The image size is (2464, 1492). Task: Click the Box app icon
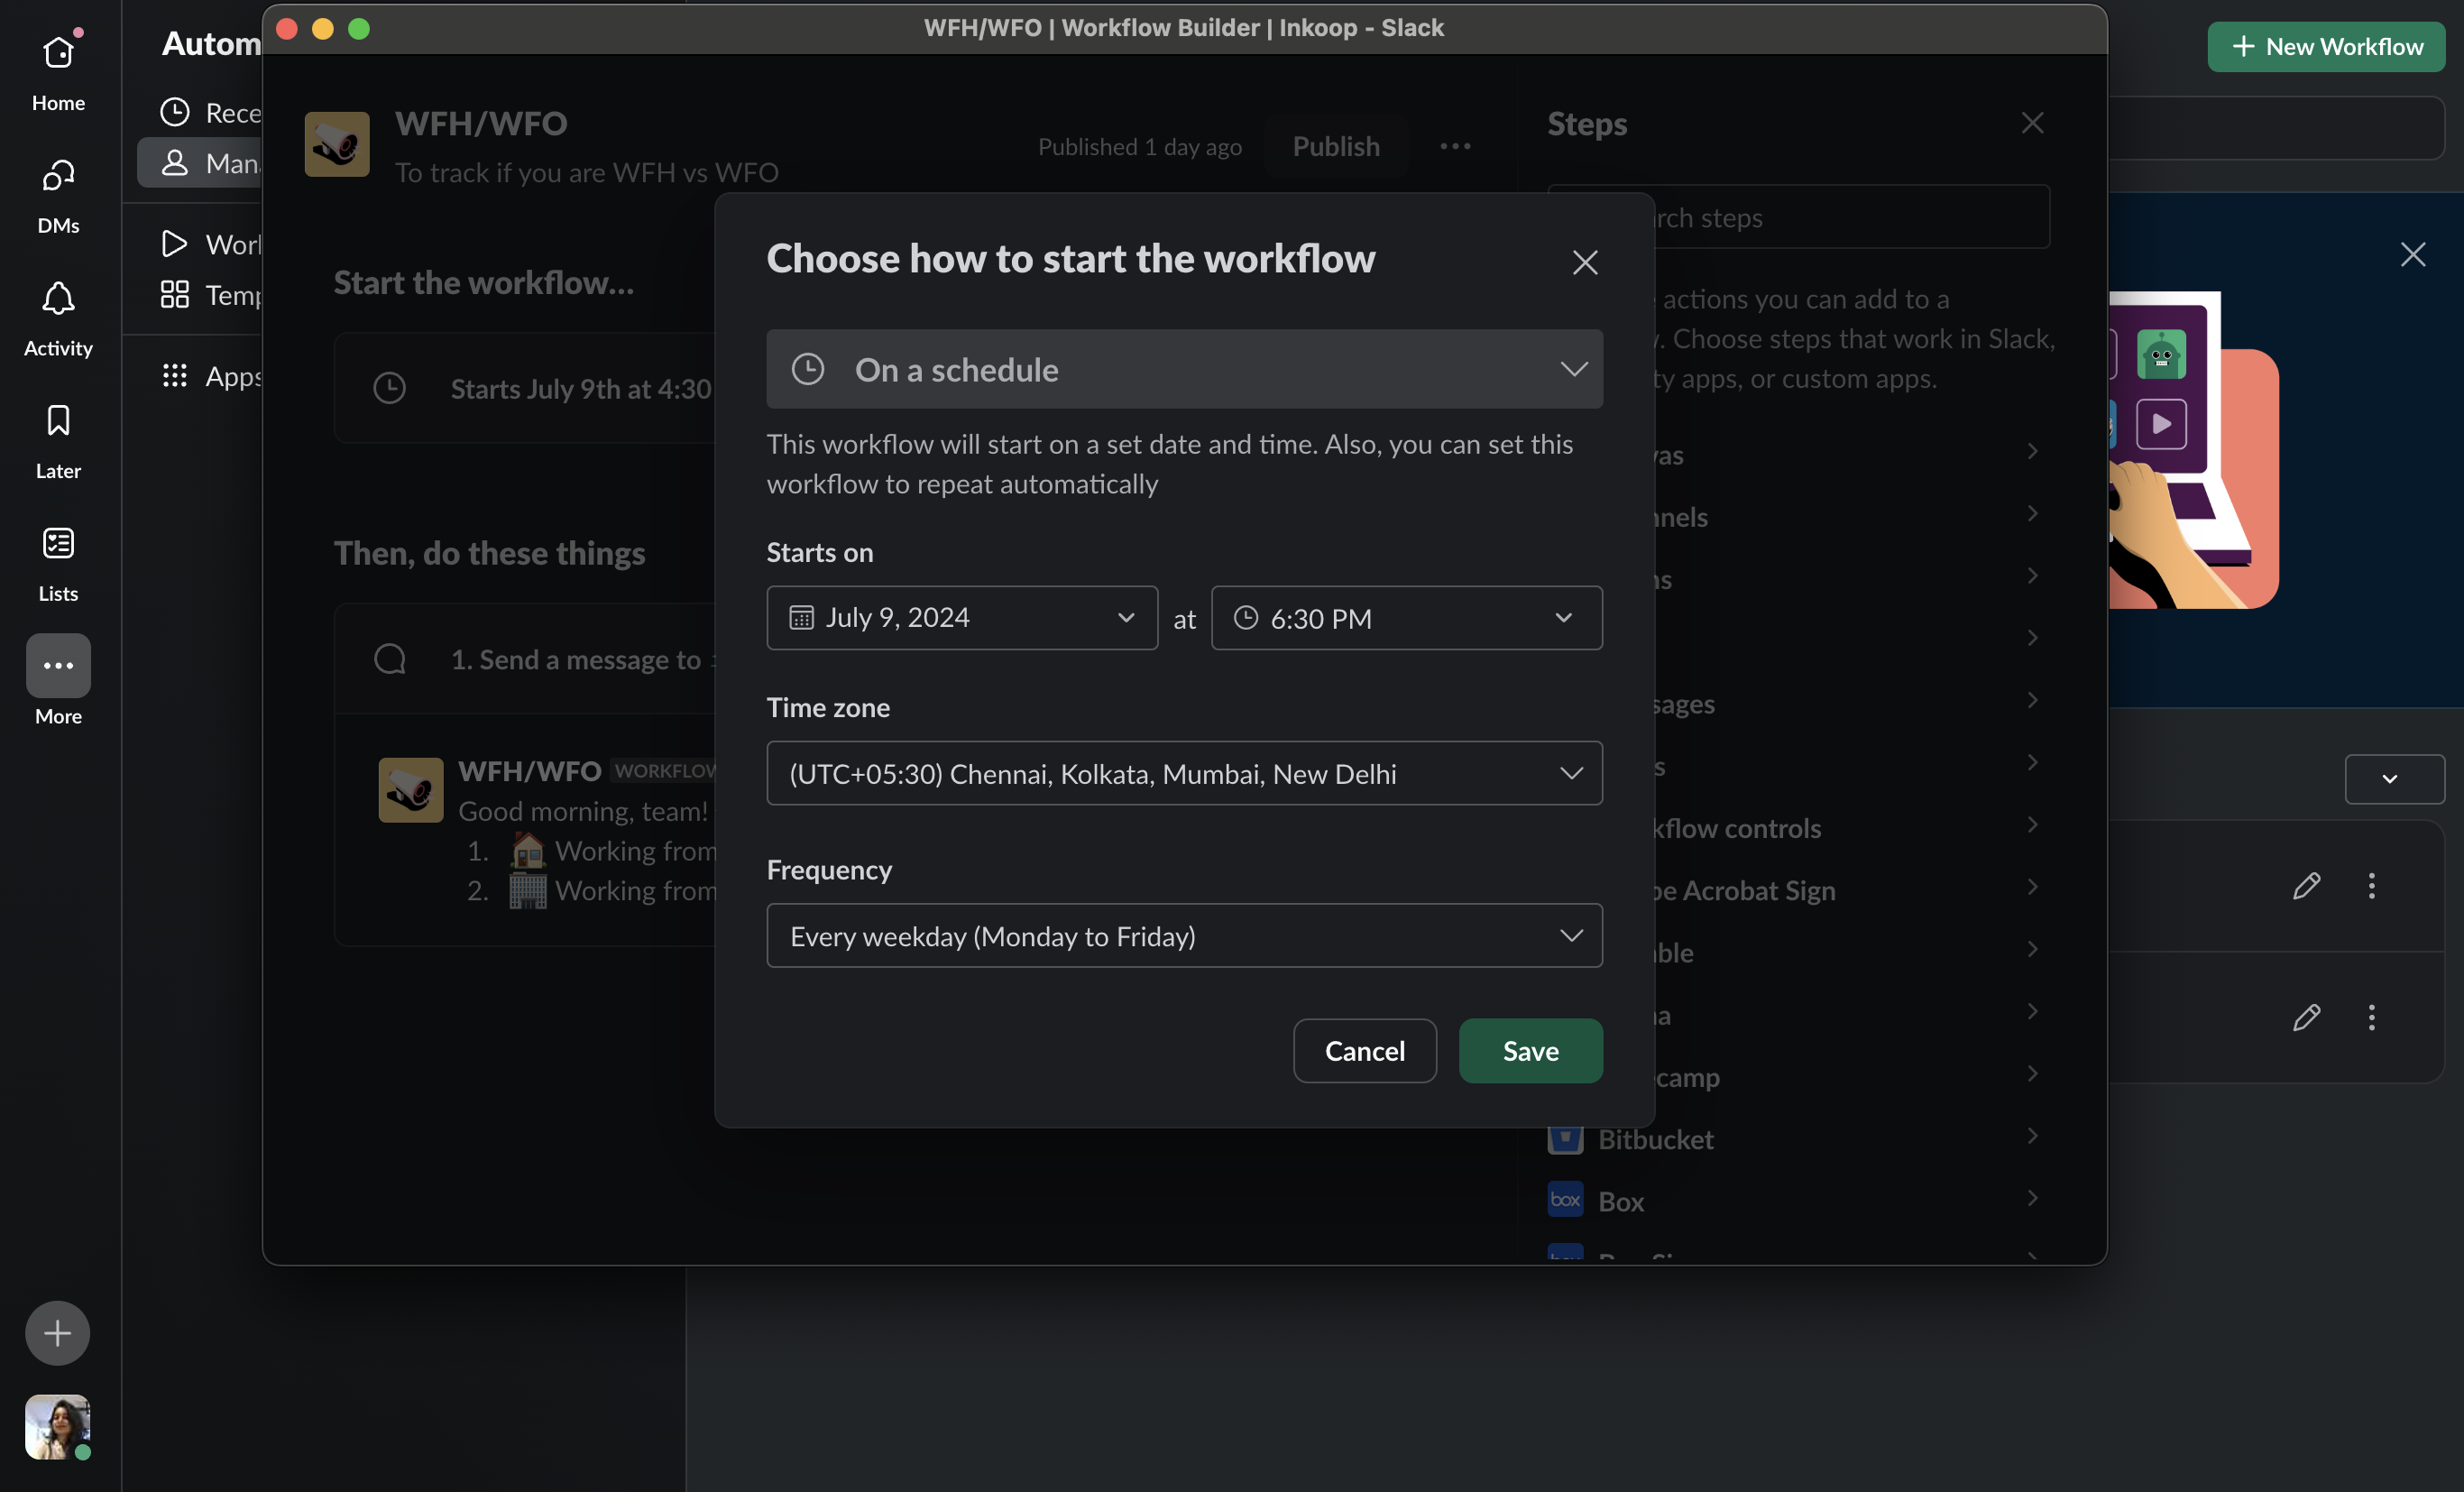tap(1565, 1200)
